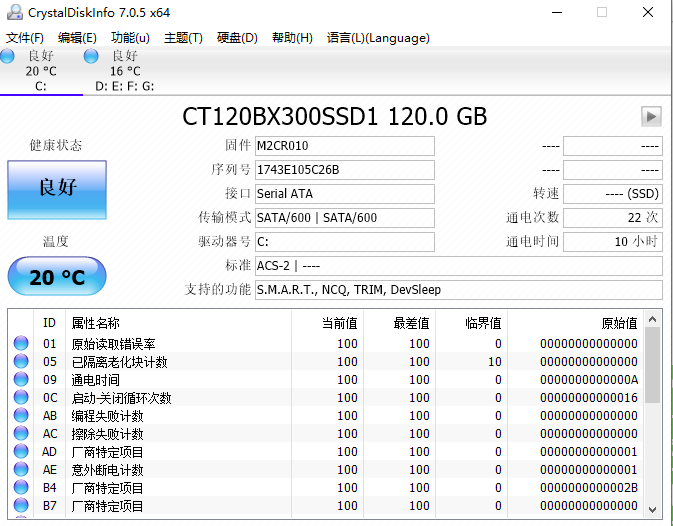Click the next disk arrow button

(x=651, y=116)
